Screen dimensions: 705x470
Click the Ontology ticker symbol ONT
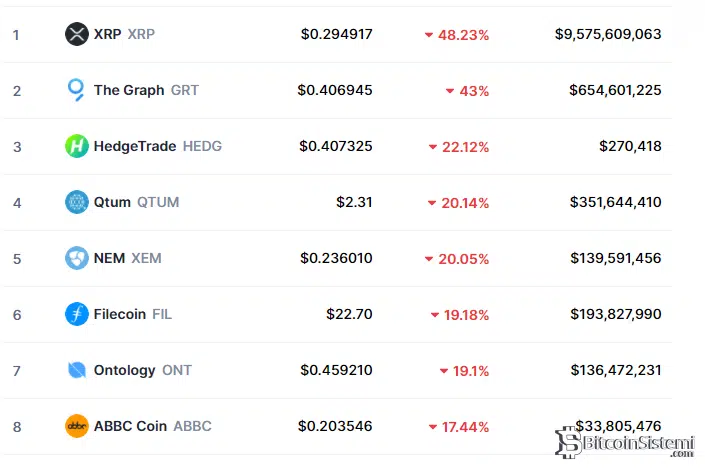176,370
